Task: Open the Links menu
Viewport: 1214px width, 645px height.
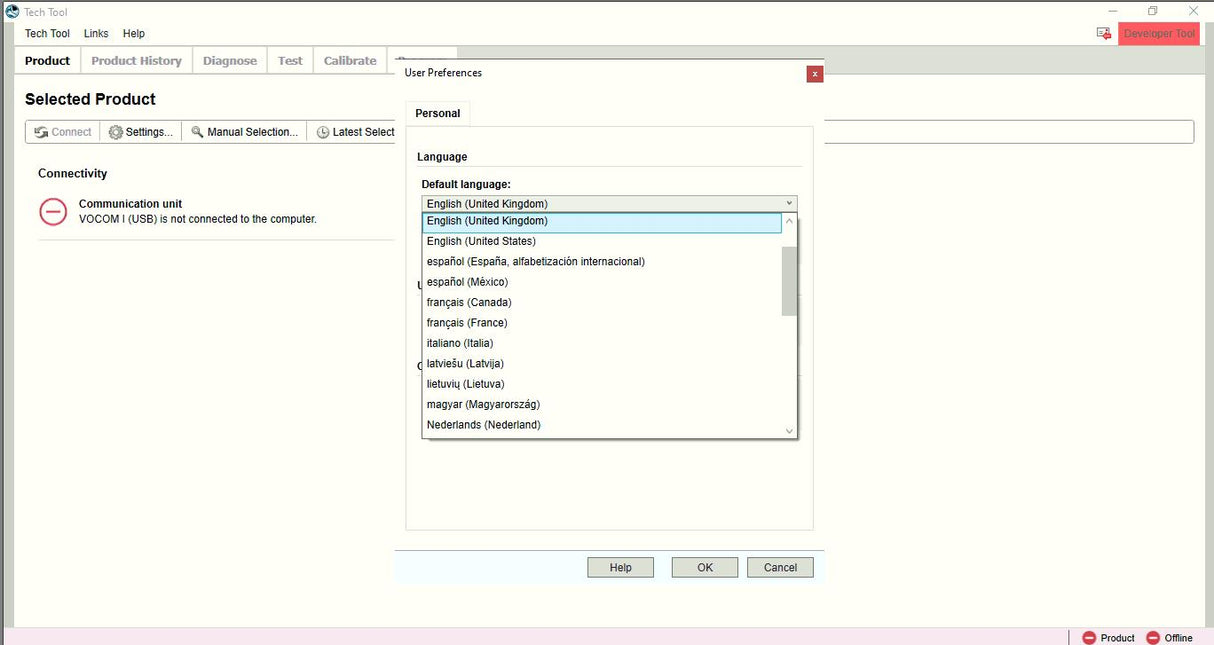Action: pyautogui.click(x=95, y=33)
